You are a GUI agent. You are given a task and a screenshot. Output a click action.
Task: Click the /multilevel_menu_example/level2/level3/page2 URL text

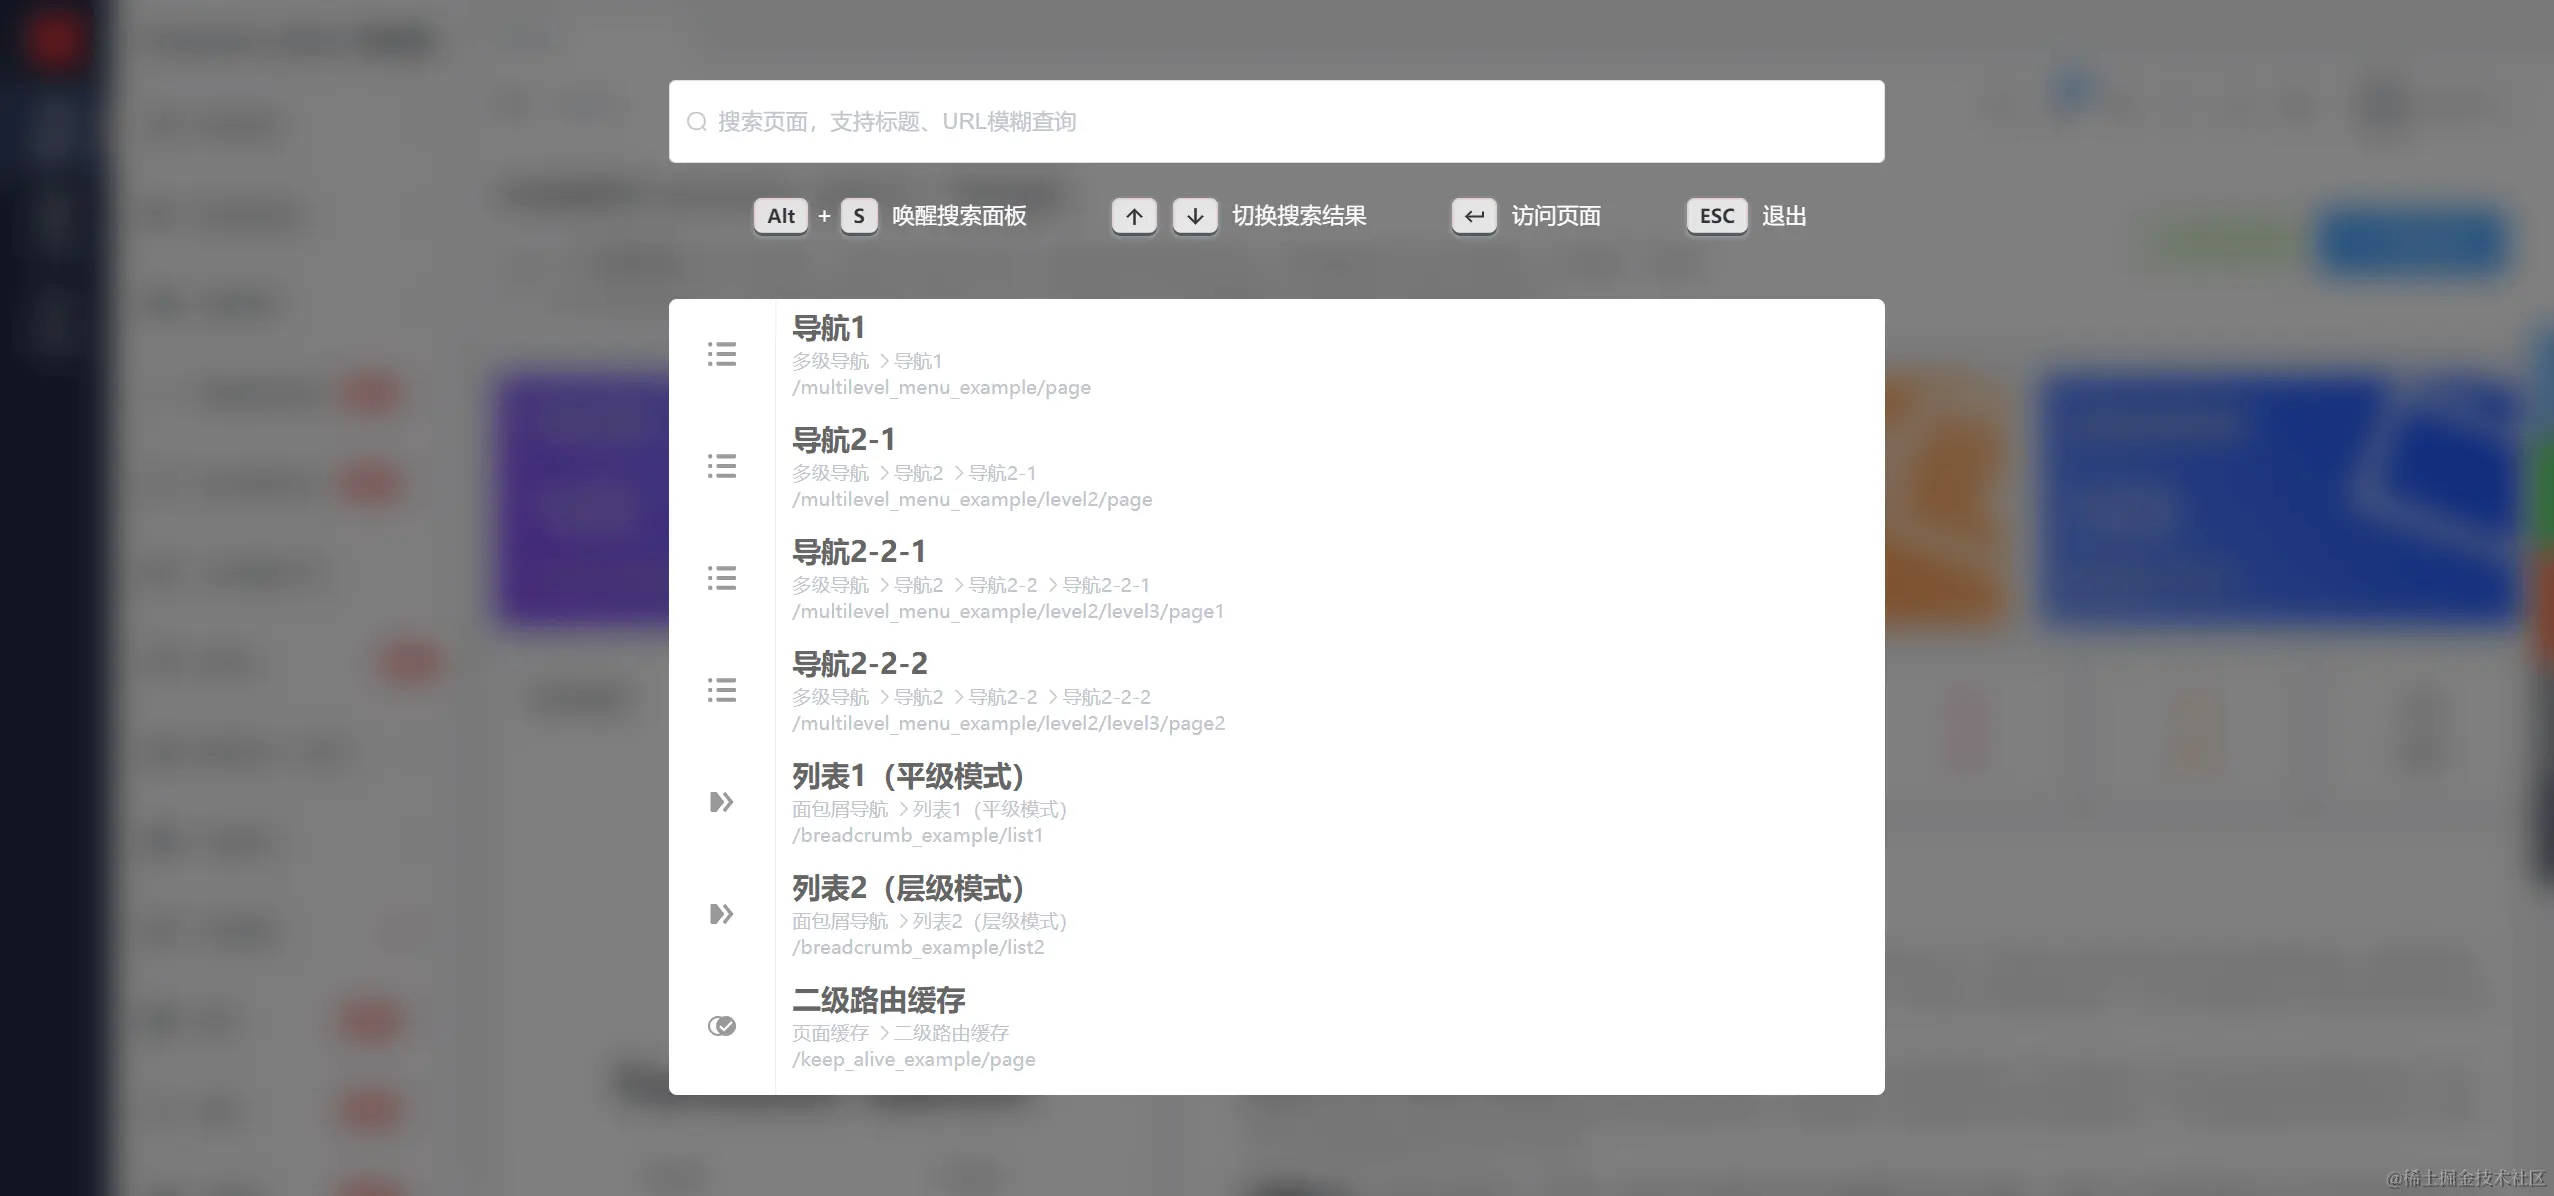(1008, 724)
